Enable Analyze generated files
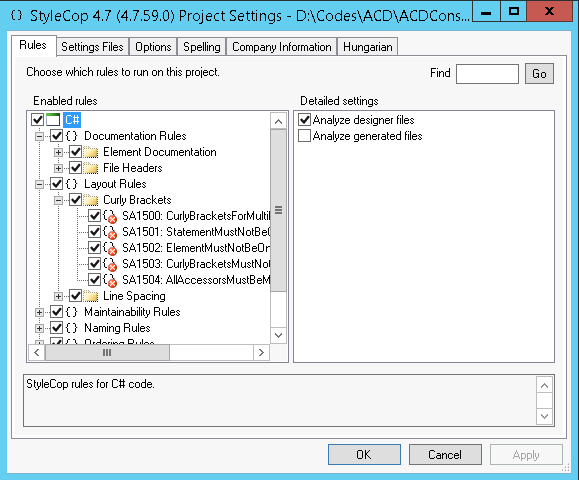Screen dimensions: 579x480 pos(304,136)
